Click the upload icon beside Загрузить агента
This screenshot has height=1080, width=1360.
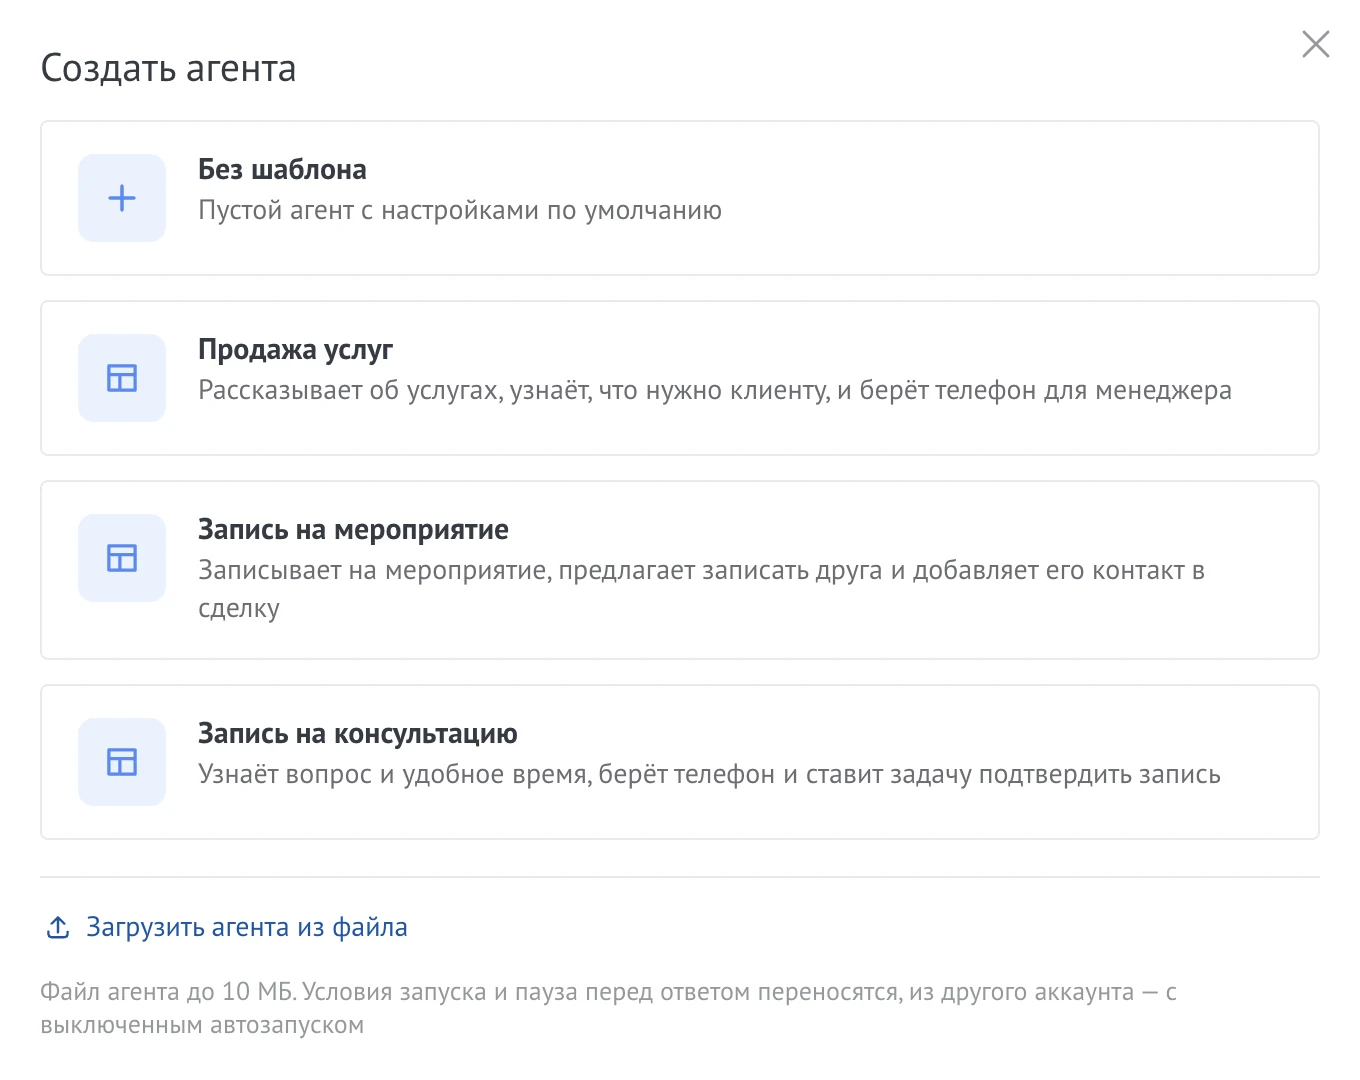[58, 927]
